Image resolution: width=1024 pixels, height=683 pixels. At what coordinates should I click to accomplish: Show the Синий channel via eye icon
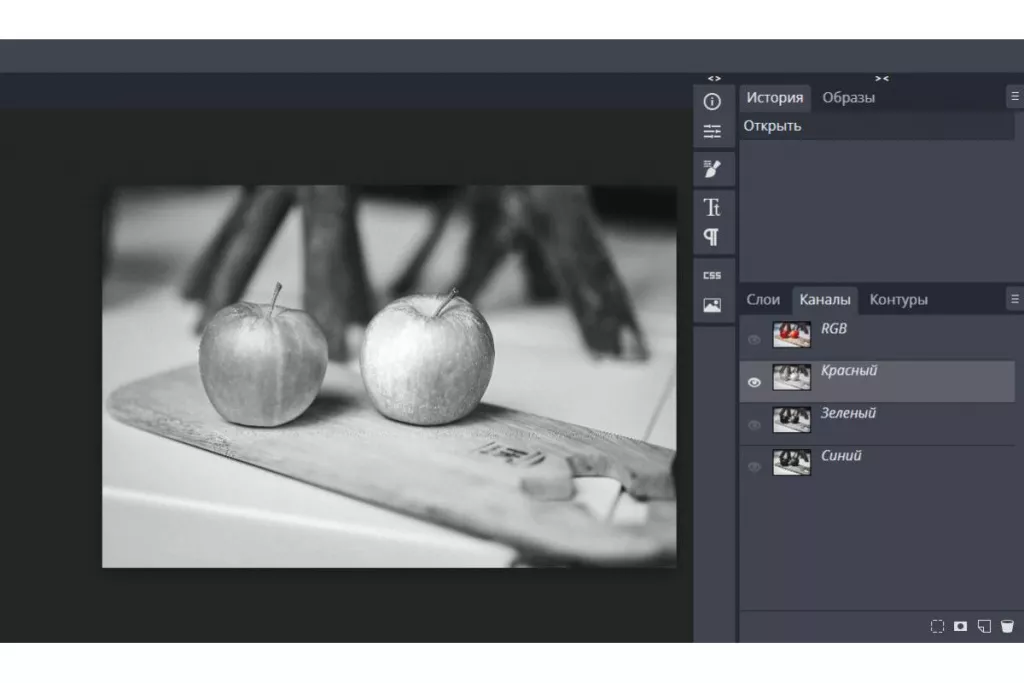coord(754,467)
